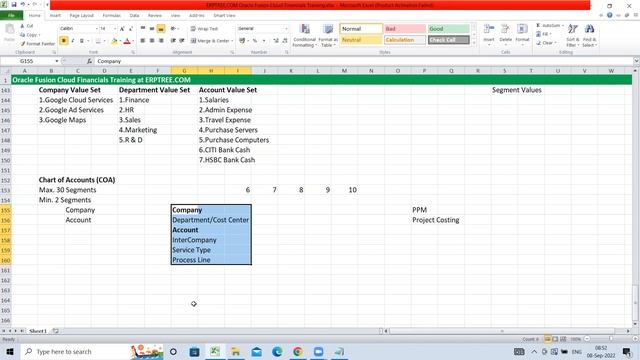Toggle Underline formatting button
Viewport: 640px width, 360px height.
click(x=82, y=41)
